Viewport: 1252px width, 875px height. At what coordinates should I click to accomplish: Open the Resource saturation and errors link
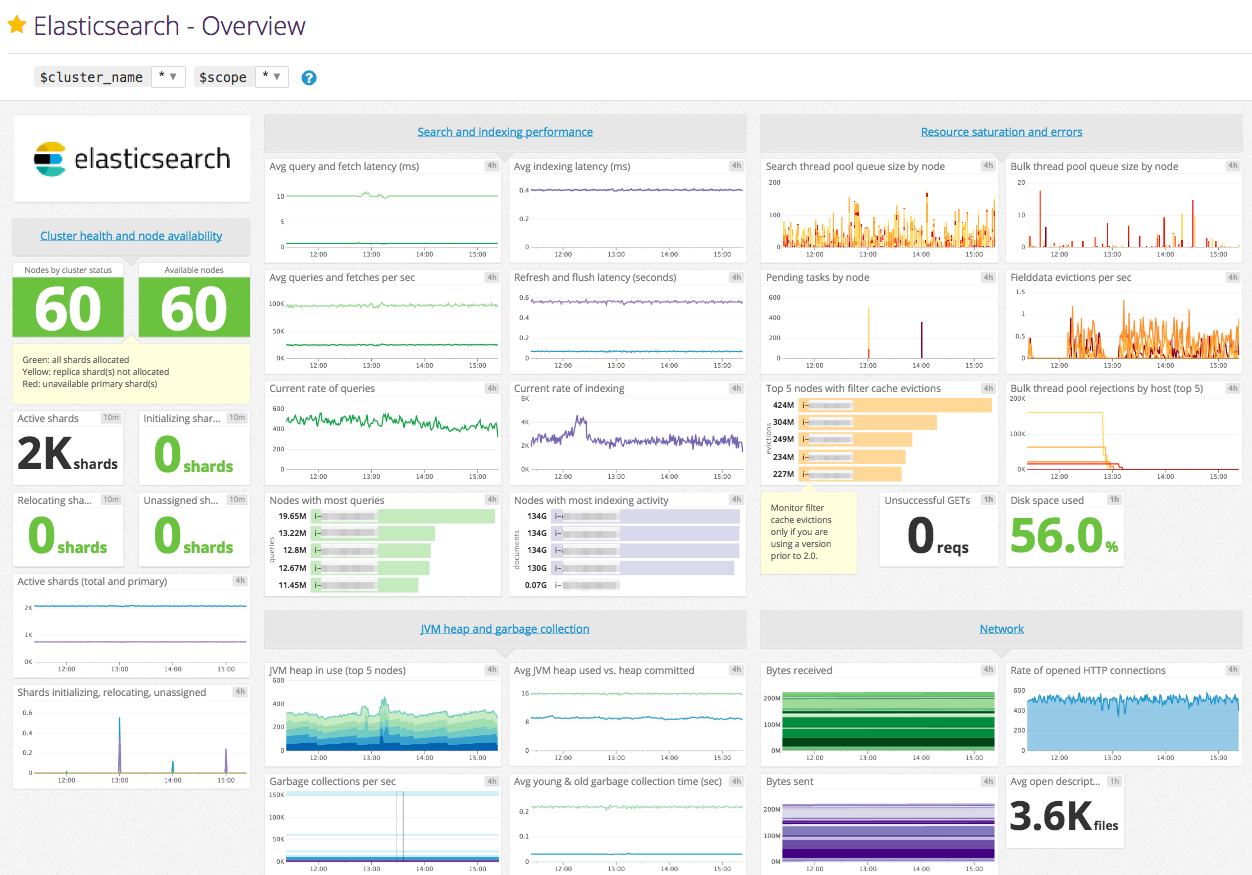tap(1001, 131)
